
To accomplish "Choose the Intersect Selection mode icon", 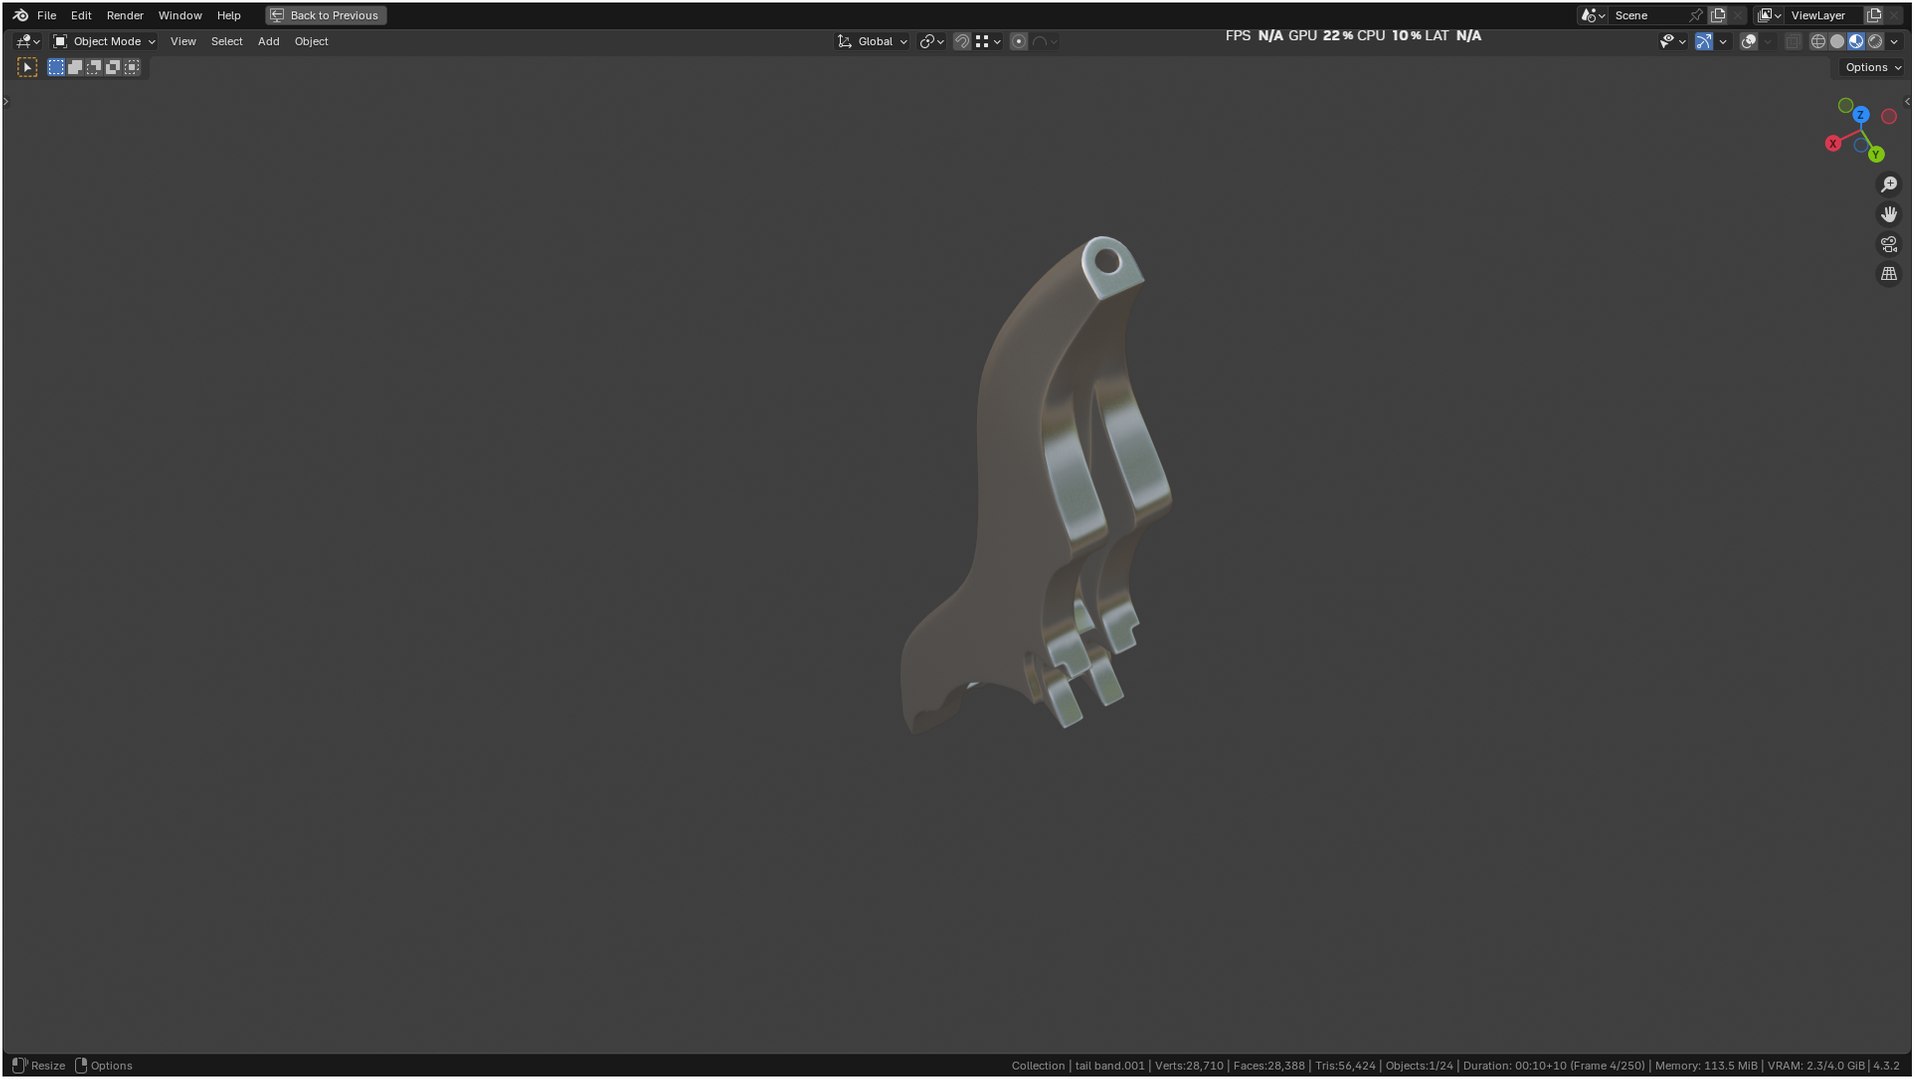I will 132,67.
